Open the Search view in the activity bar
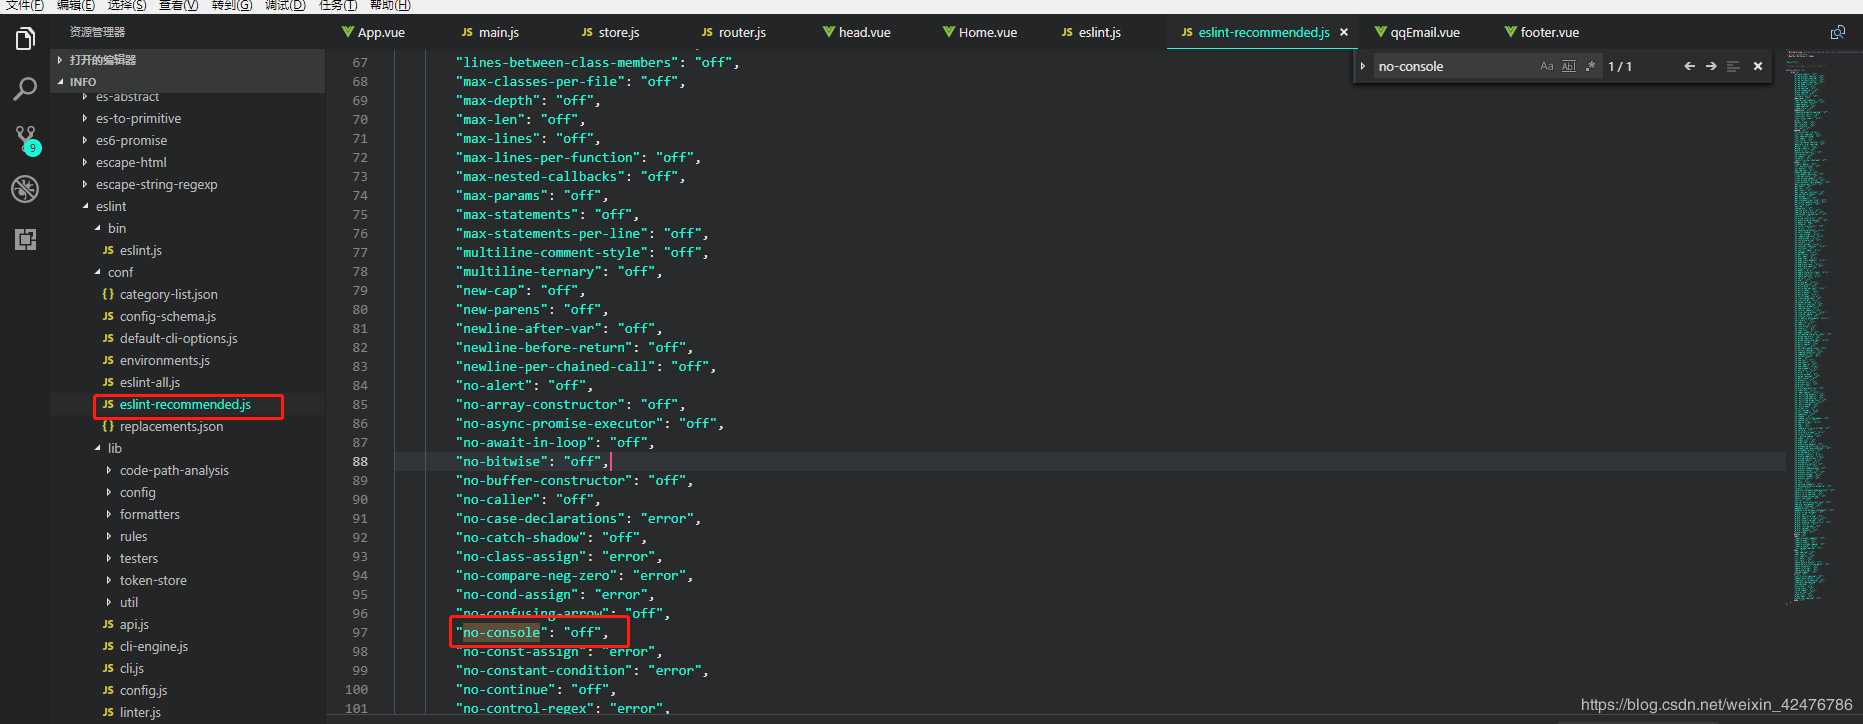 (25, 90)
